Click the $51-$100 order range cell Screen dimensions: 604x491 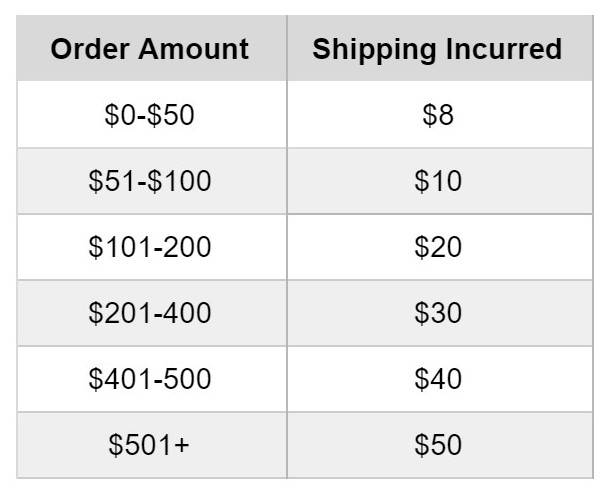(152, 181)
